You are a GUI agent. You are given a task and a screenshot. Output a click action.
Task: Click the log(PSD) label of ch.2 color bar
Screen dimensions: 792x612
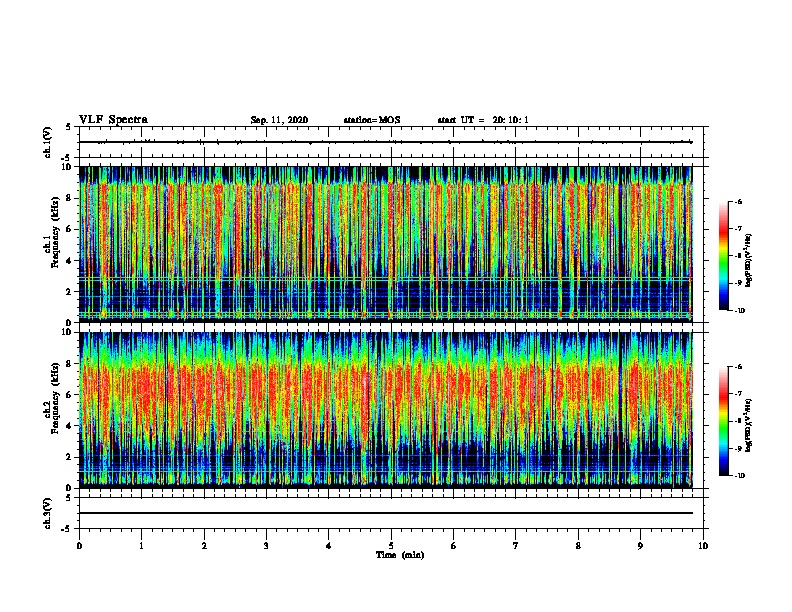[748, 425]
